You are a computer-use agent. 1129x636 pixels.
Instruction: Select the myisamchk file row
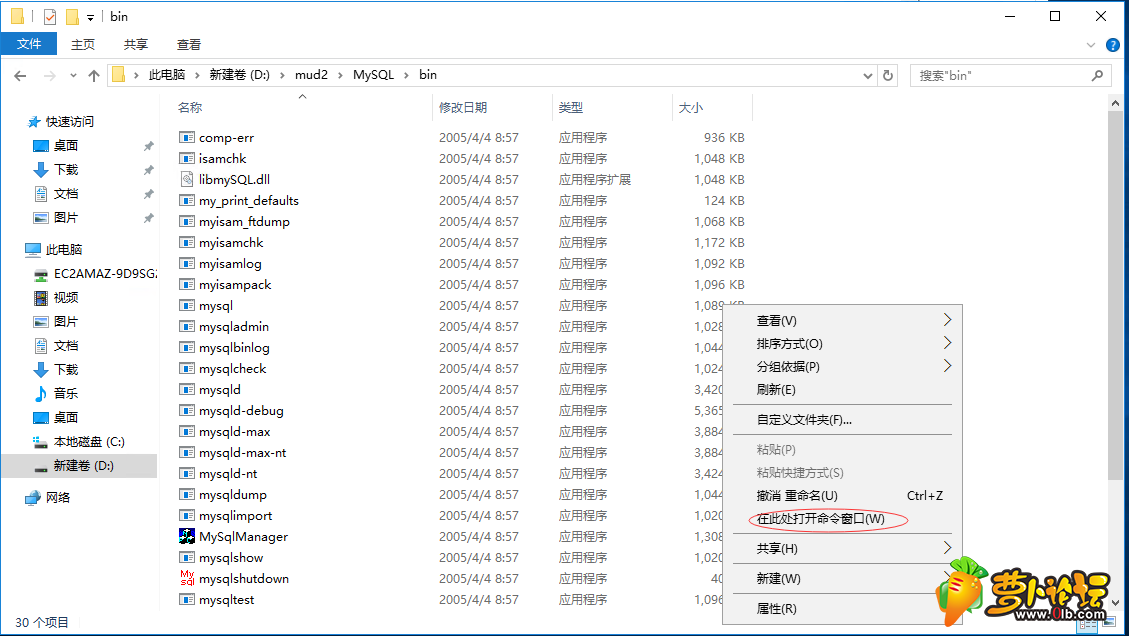pos(462,243)
